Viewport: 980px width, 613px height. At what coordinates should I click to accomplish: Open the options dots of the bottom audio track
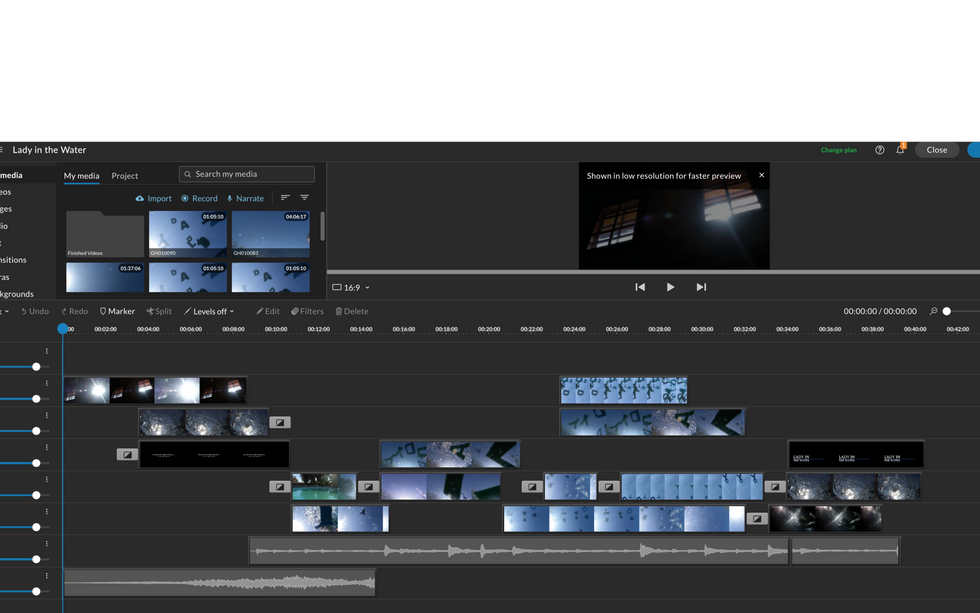point(47,576)
